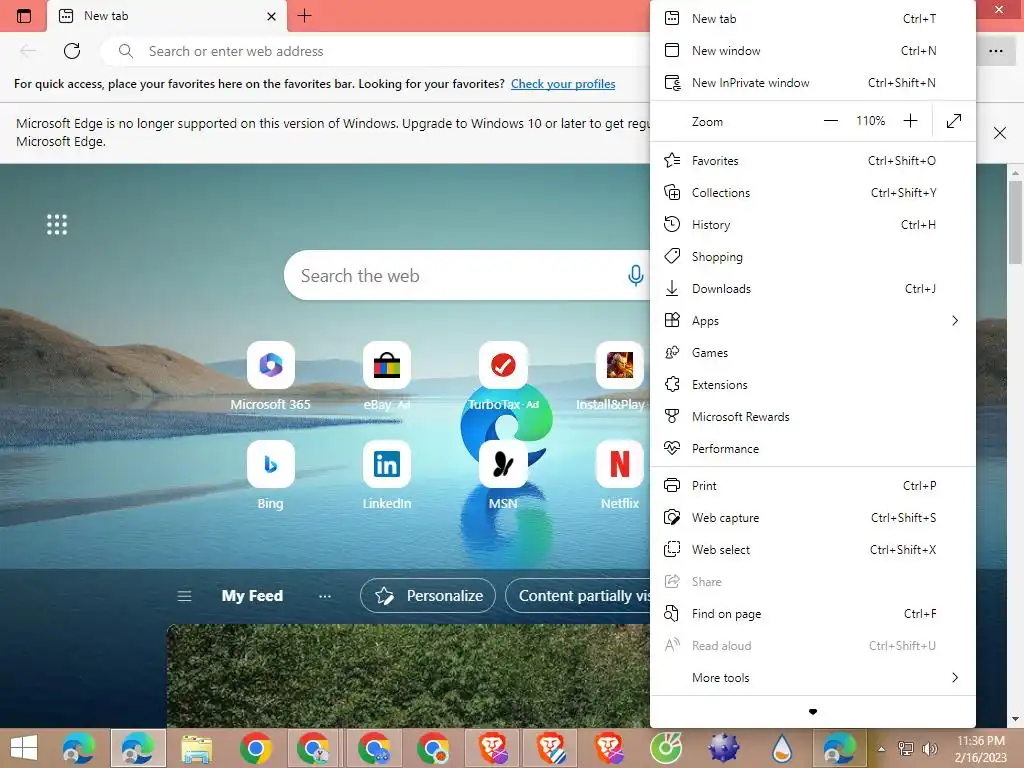Select Print in the menu
Image resolution: width=1024 pixels, height=768 pixels.
click(x=812, y=485)
